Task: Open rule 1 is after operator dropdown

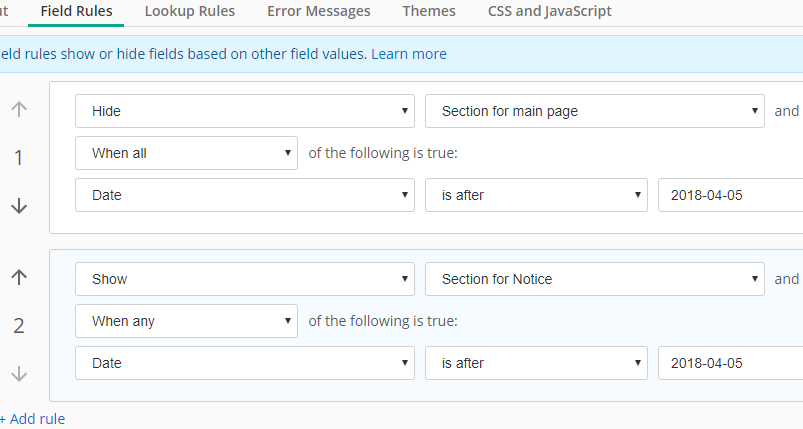Action: [536, 195]
